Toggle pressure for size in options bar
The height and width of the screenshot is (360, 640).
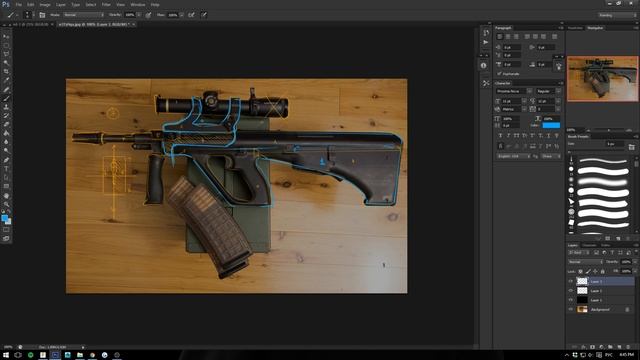[x=204, y=15]
